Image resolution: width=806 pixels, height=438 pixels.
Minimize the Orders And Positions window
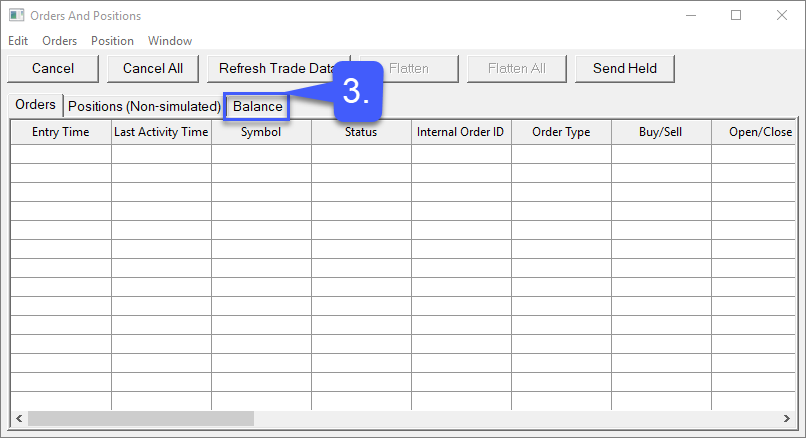coord(691,15)
